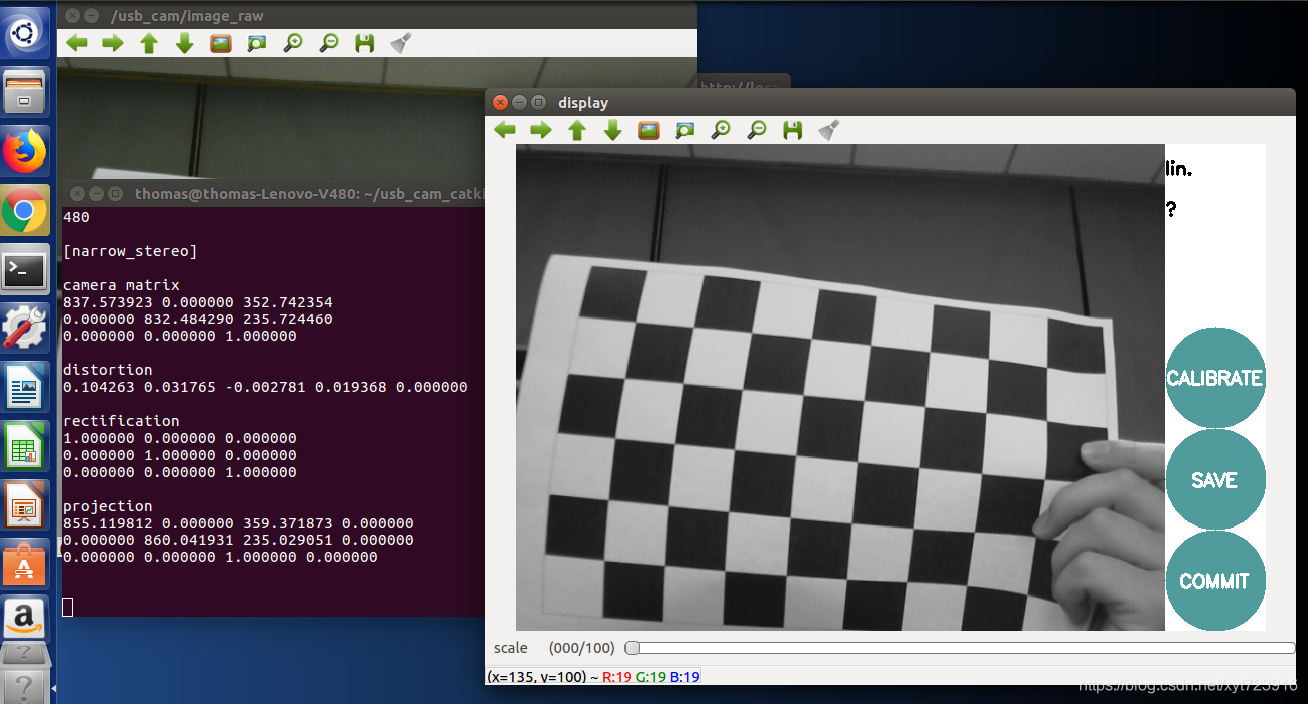Click fit-to-window magnifier icon in image_raw toolbar
Image resolution: width=1308 pixels, height=704 pixels.
click(257, 43)
